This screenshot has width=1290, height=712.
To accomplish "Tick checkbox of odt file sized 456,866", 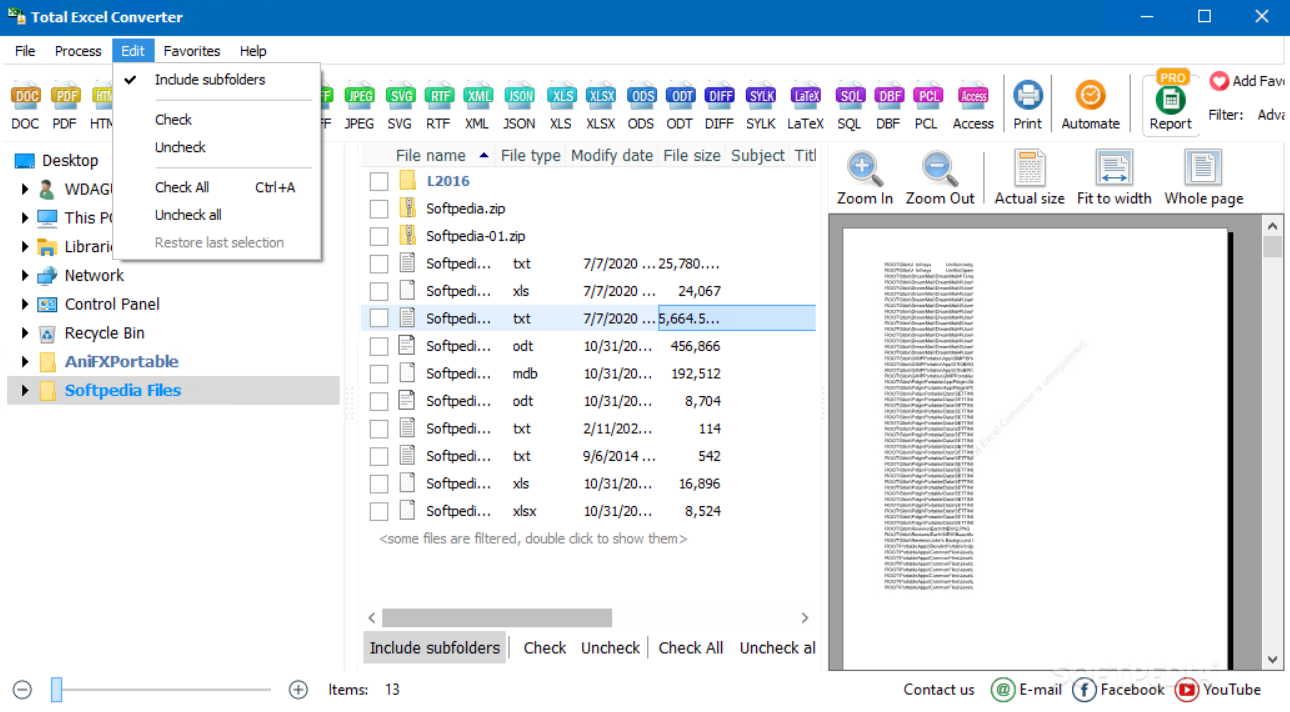I will [x=379, y=347].
